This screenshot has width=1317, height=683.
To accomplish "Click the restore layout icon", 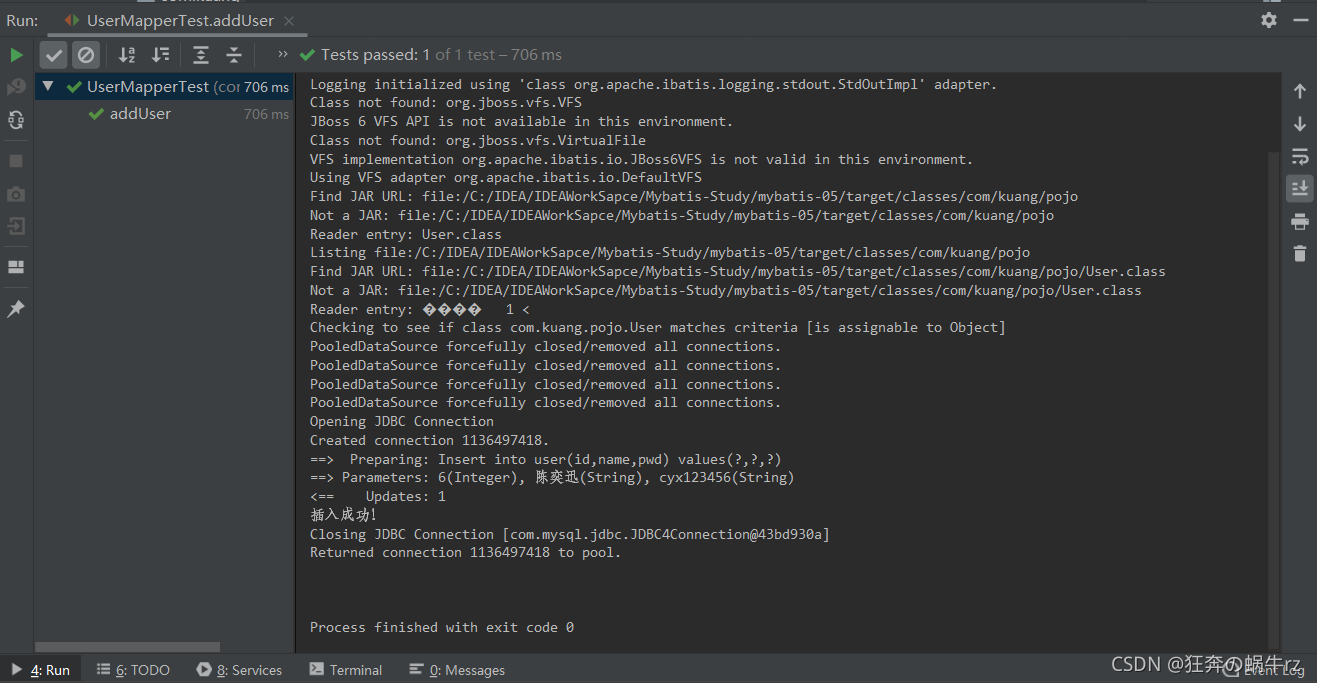I will [x=16, y=267].
